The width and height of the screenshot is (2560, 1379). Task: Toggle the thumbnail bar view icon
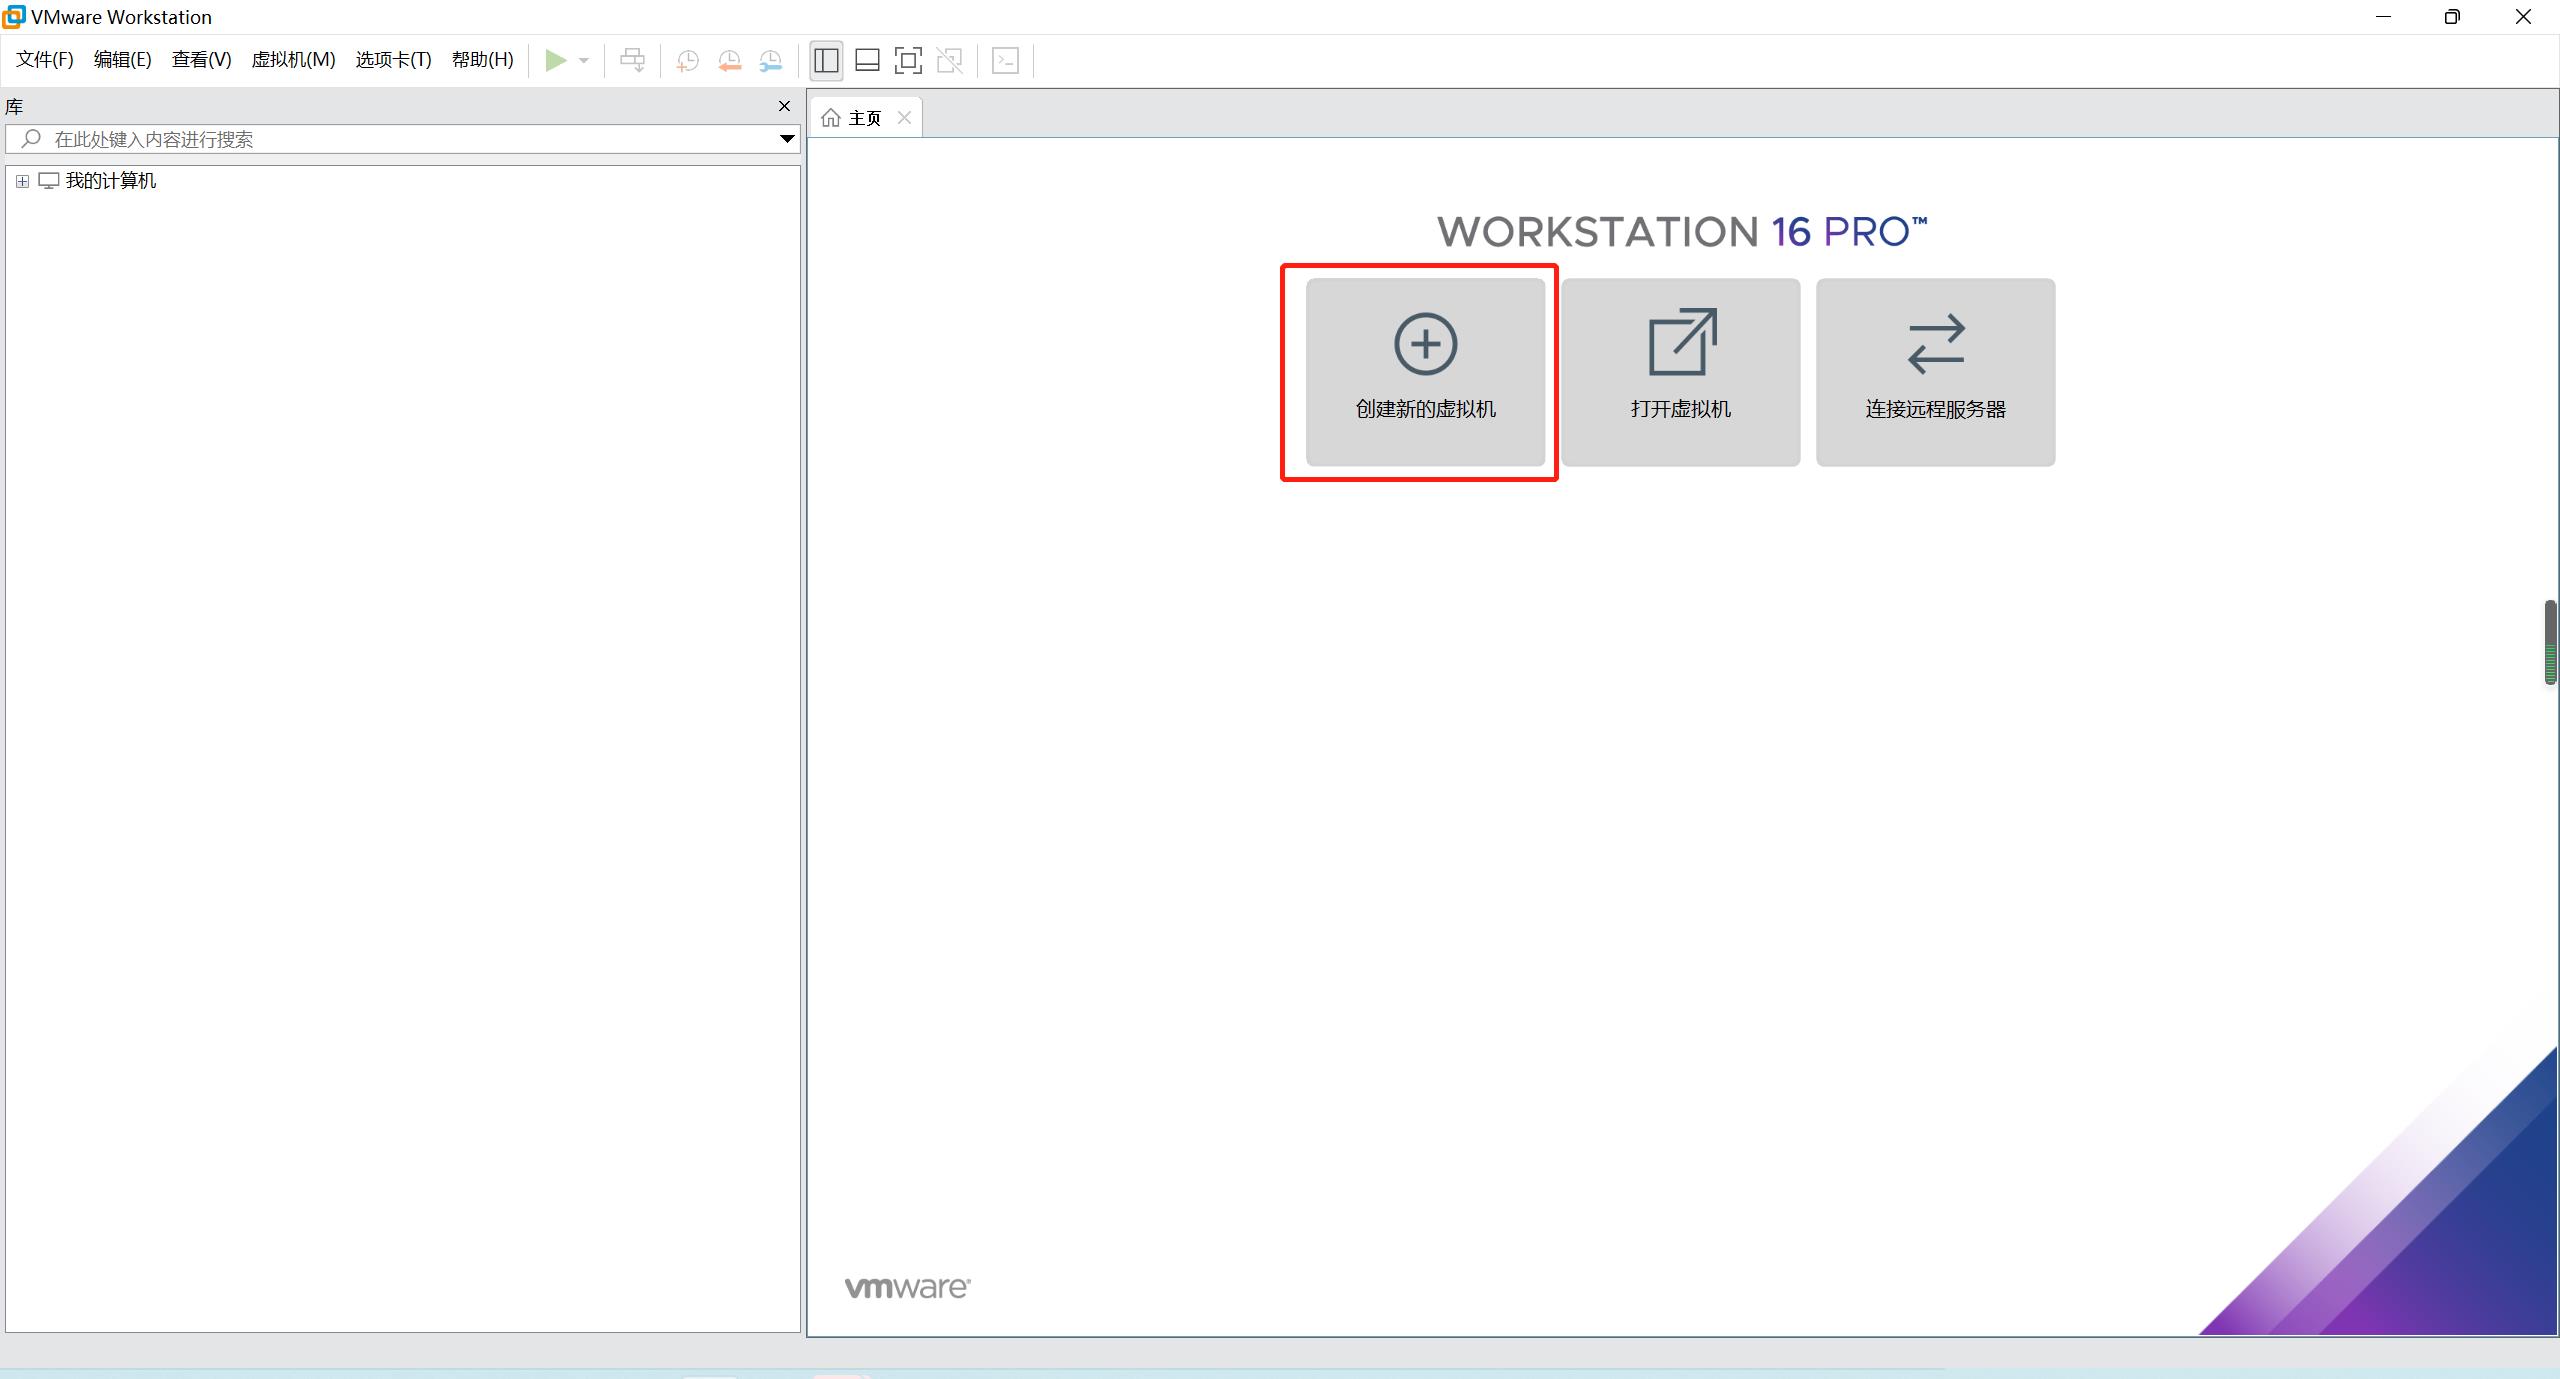tap(867, 61)
